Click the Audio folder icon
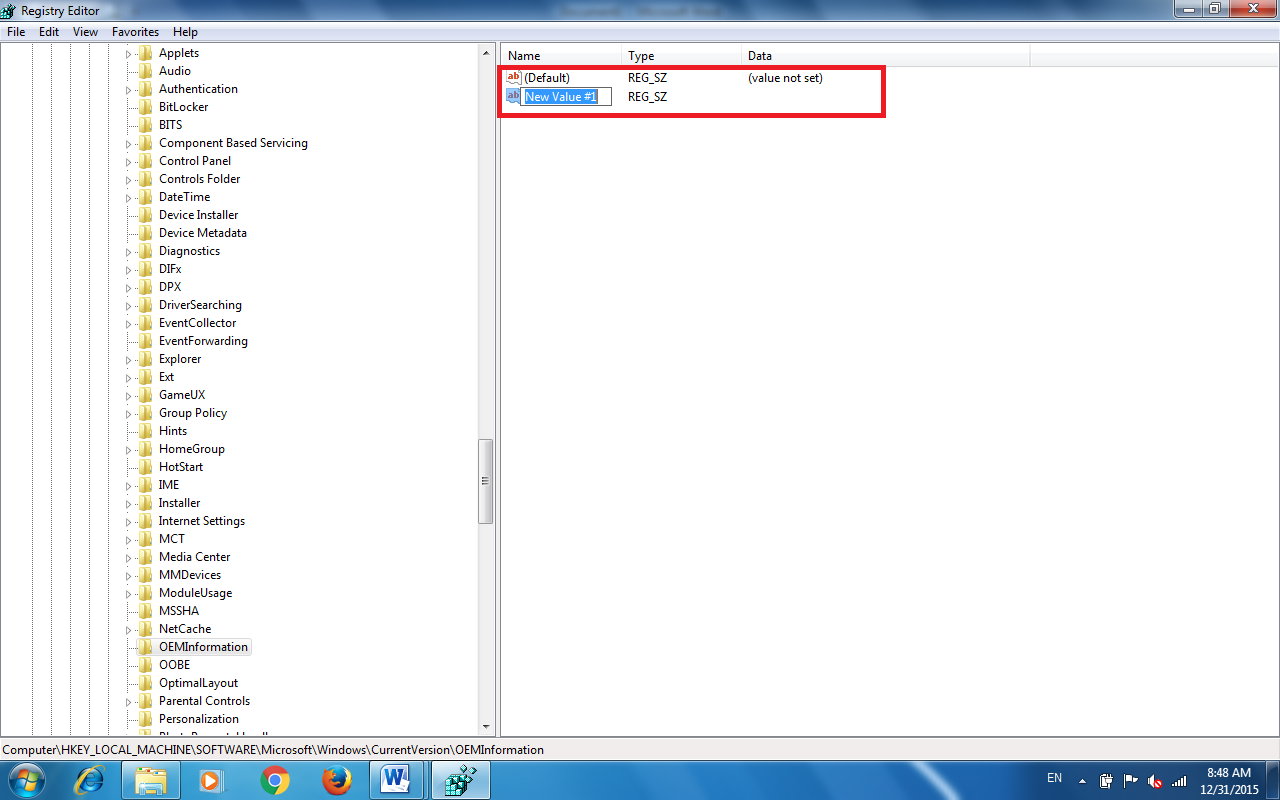This screenshot has width=1280, height=800. coord(146,71)
